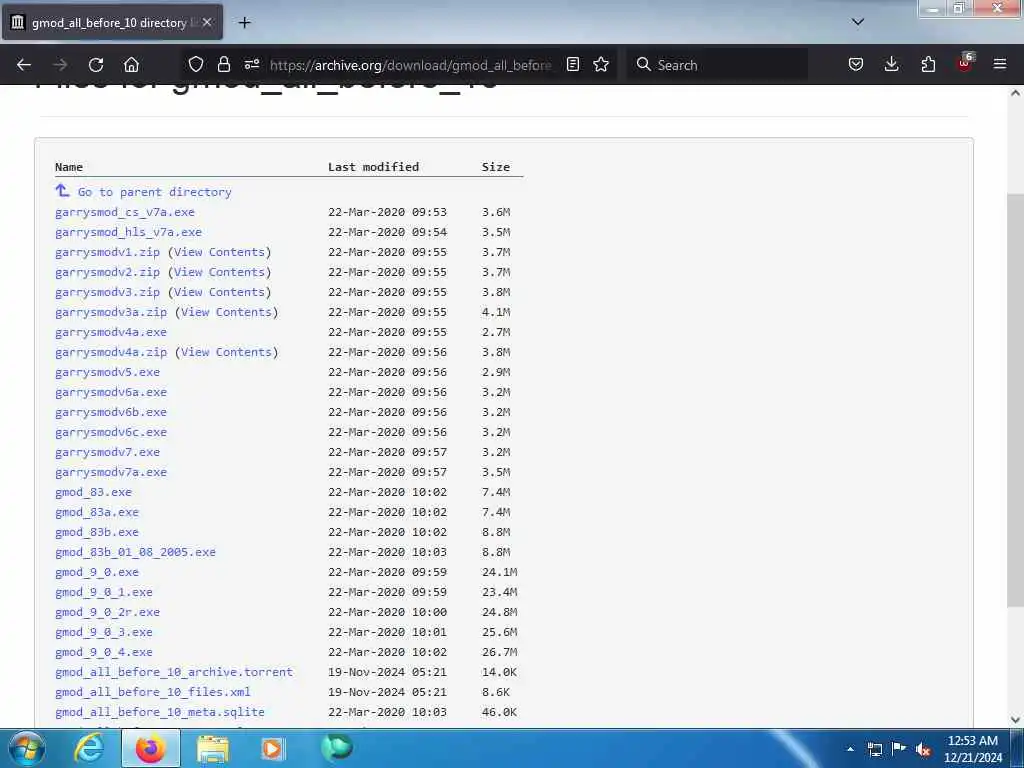Download gmod_9_0.exe
Image resolution: width=1024 pixels, height=768 pixels.
(97, 572)
